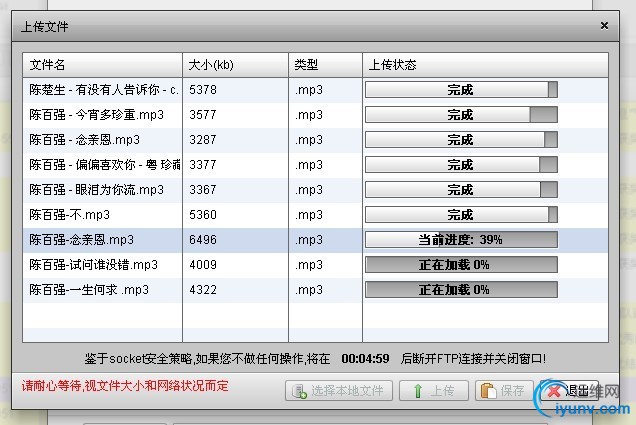Click the 选择本地文件 button
Image resolution: width=636 pixels, height=425 pixels.
pyautogui.click(x=339, y=391)
